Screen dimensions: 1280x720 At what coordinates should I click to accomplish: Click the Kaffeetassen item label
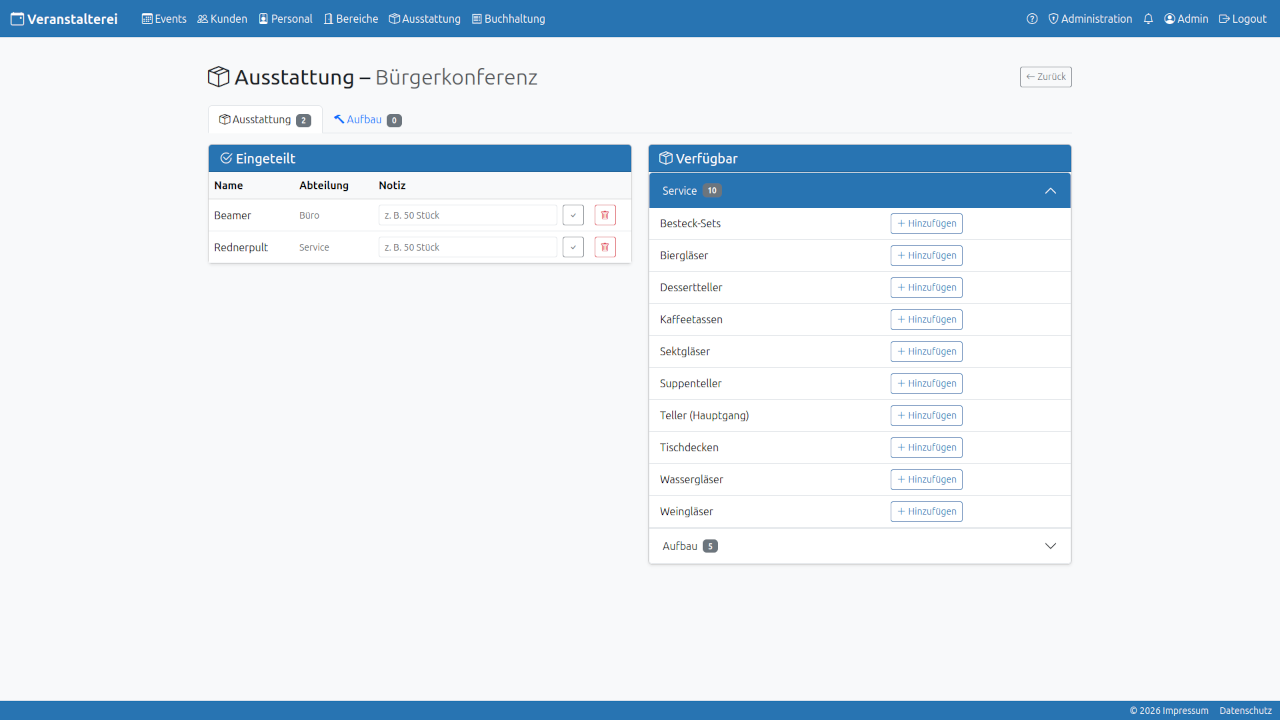coord(691,320)
